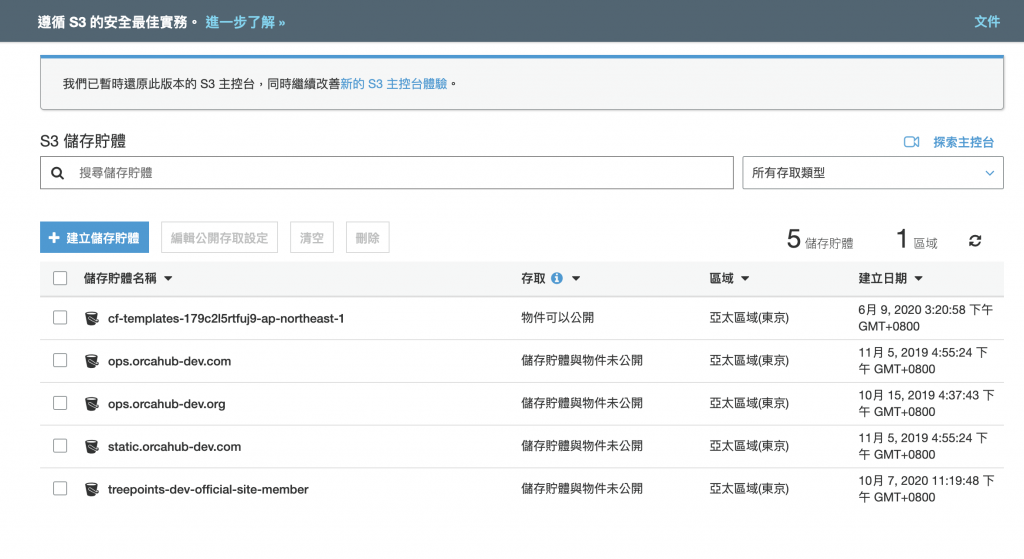Click the 區域 column sort arrow

(x=745, y=279)
